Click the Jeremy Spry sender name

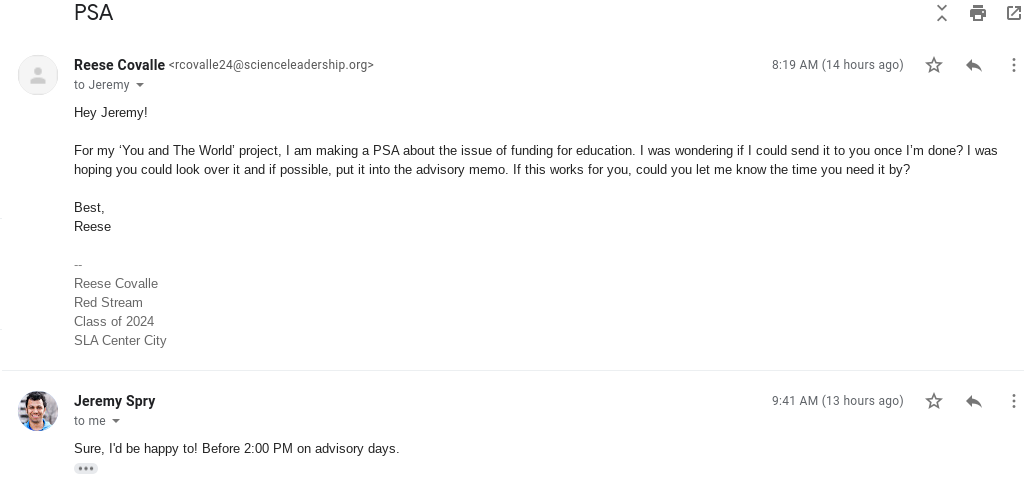click(x=114, y=401)
